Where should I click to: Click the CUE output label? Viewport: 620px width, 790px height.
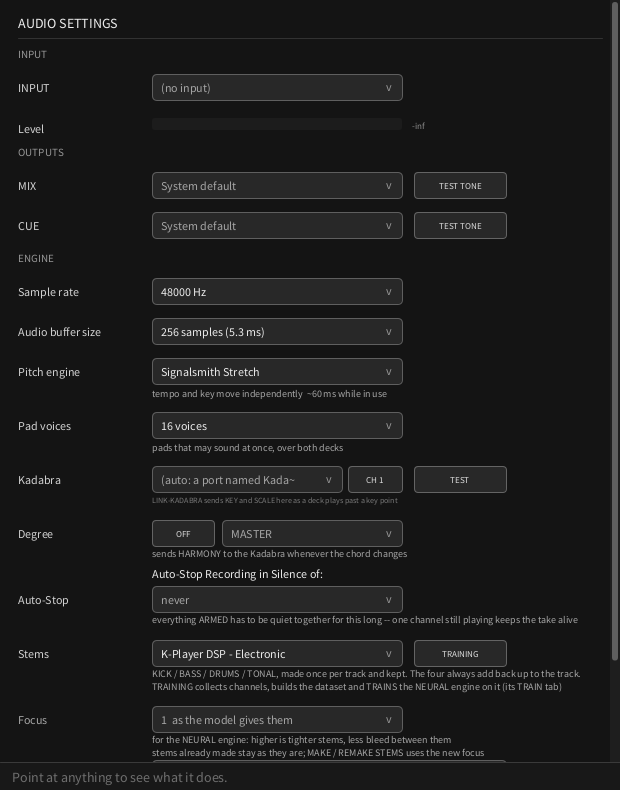28,226
